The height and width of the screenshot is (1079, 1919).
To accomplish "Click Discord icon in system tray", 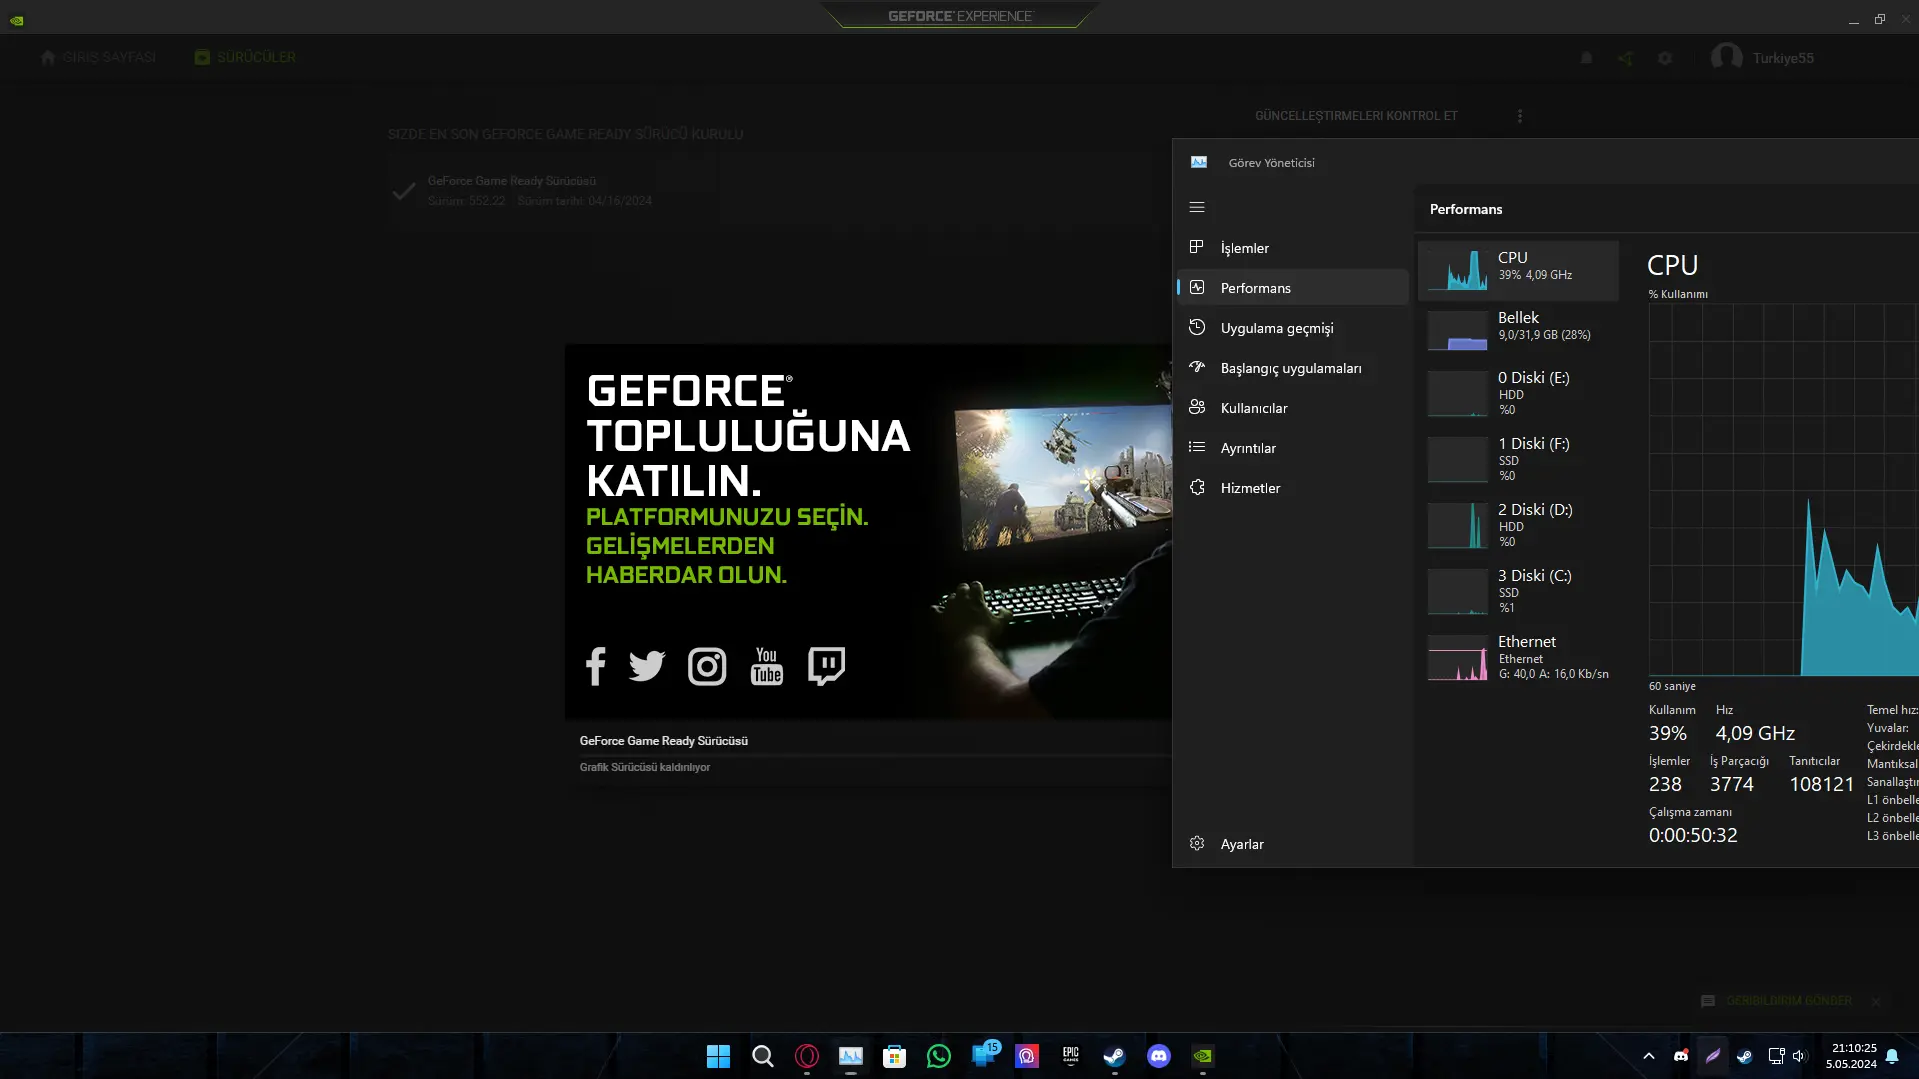I will [1681, 1056].
